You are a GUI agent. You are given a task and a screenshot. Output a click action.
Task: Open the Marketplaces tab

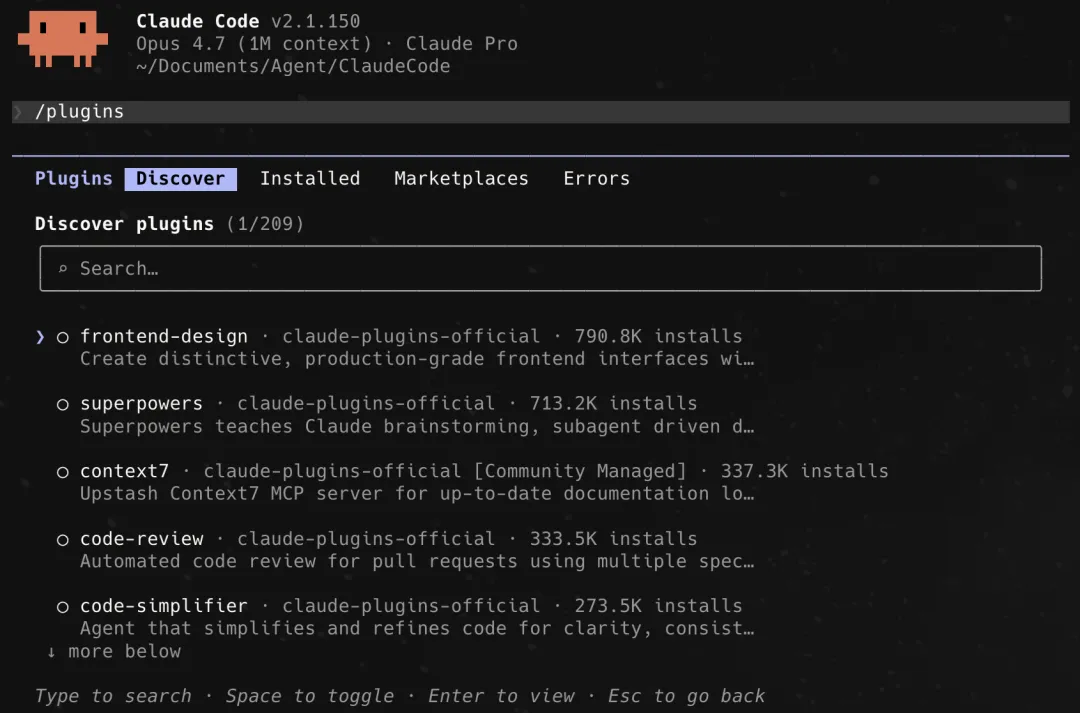click(x=461, y=178)
